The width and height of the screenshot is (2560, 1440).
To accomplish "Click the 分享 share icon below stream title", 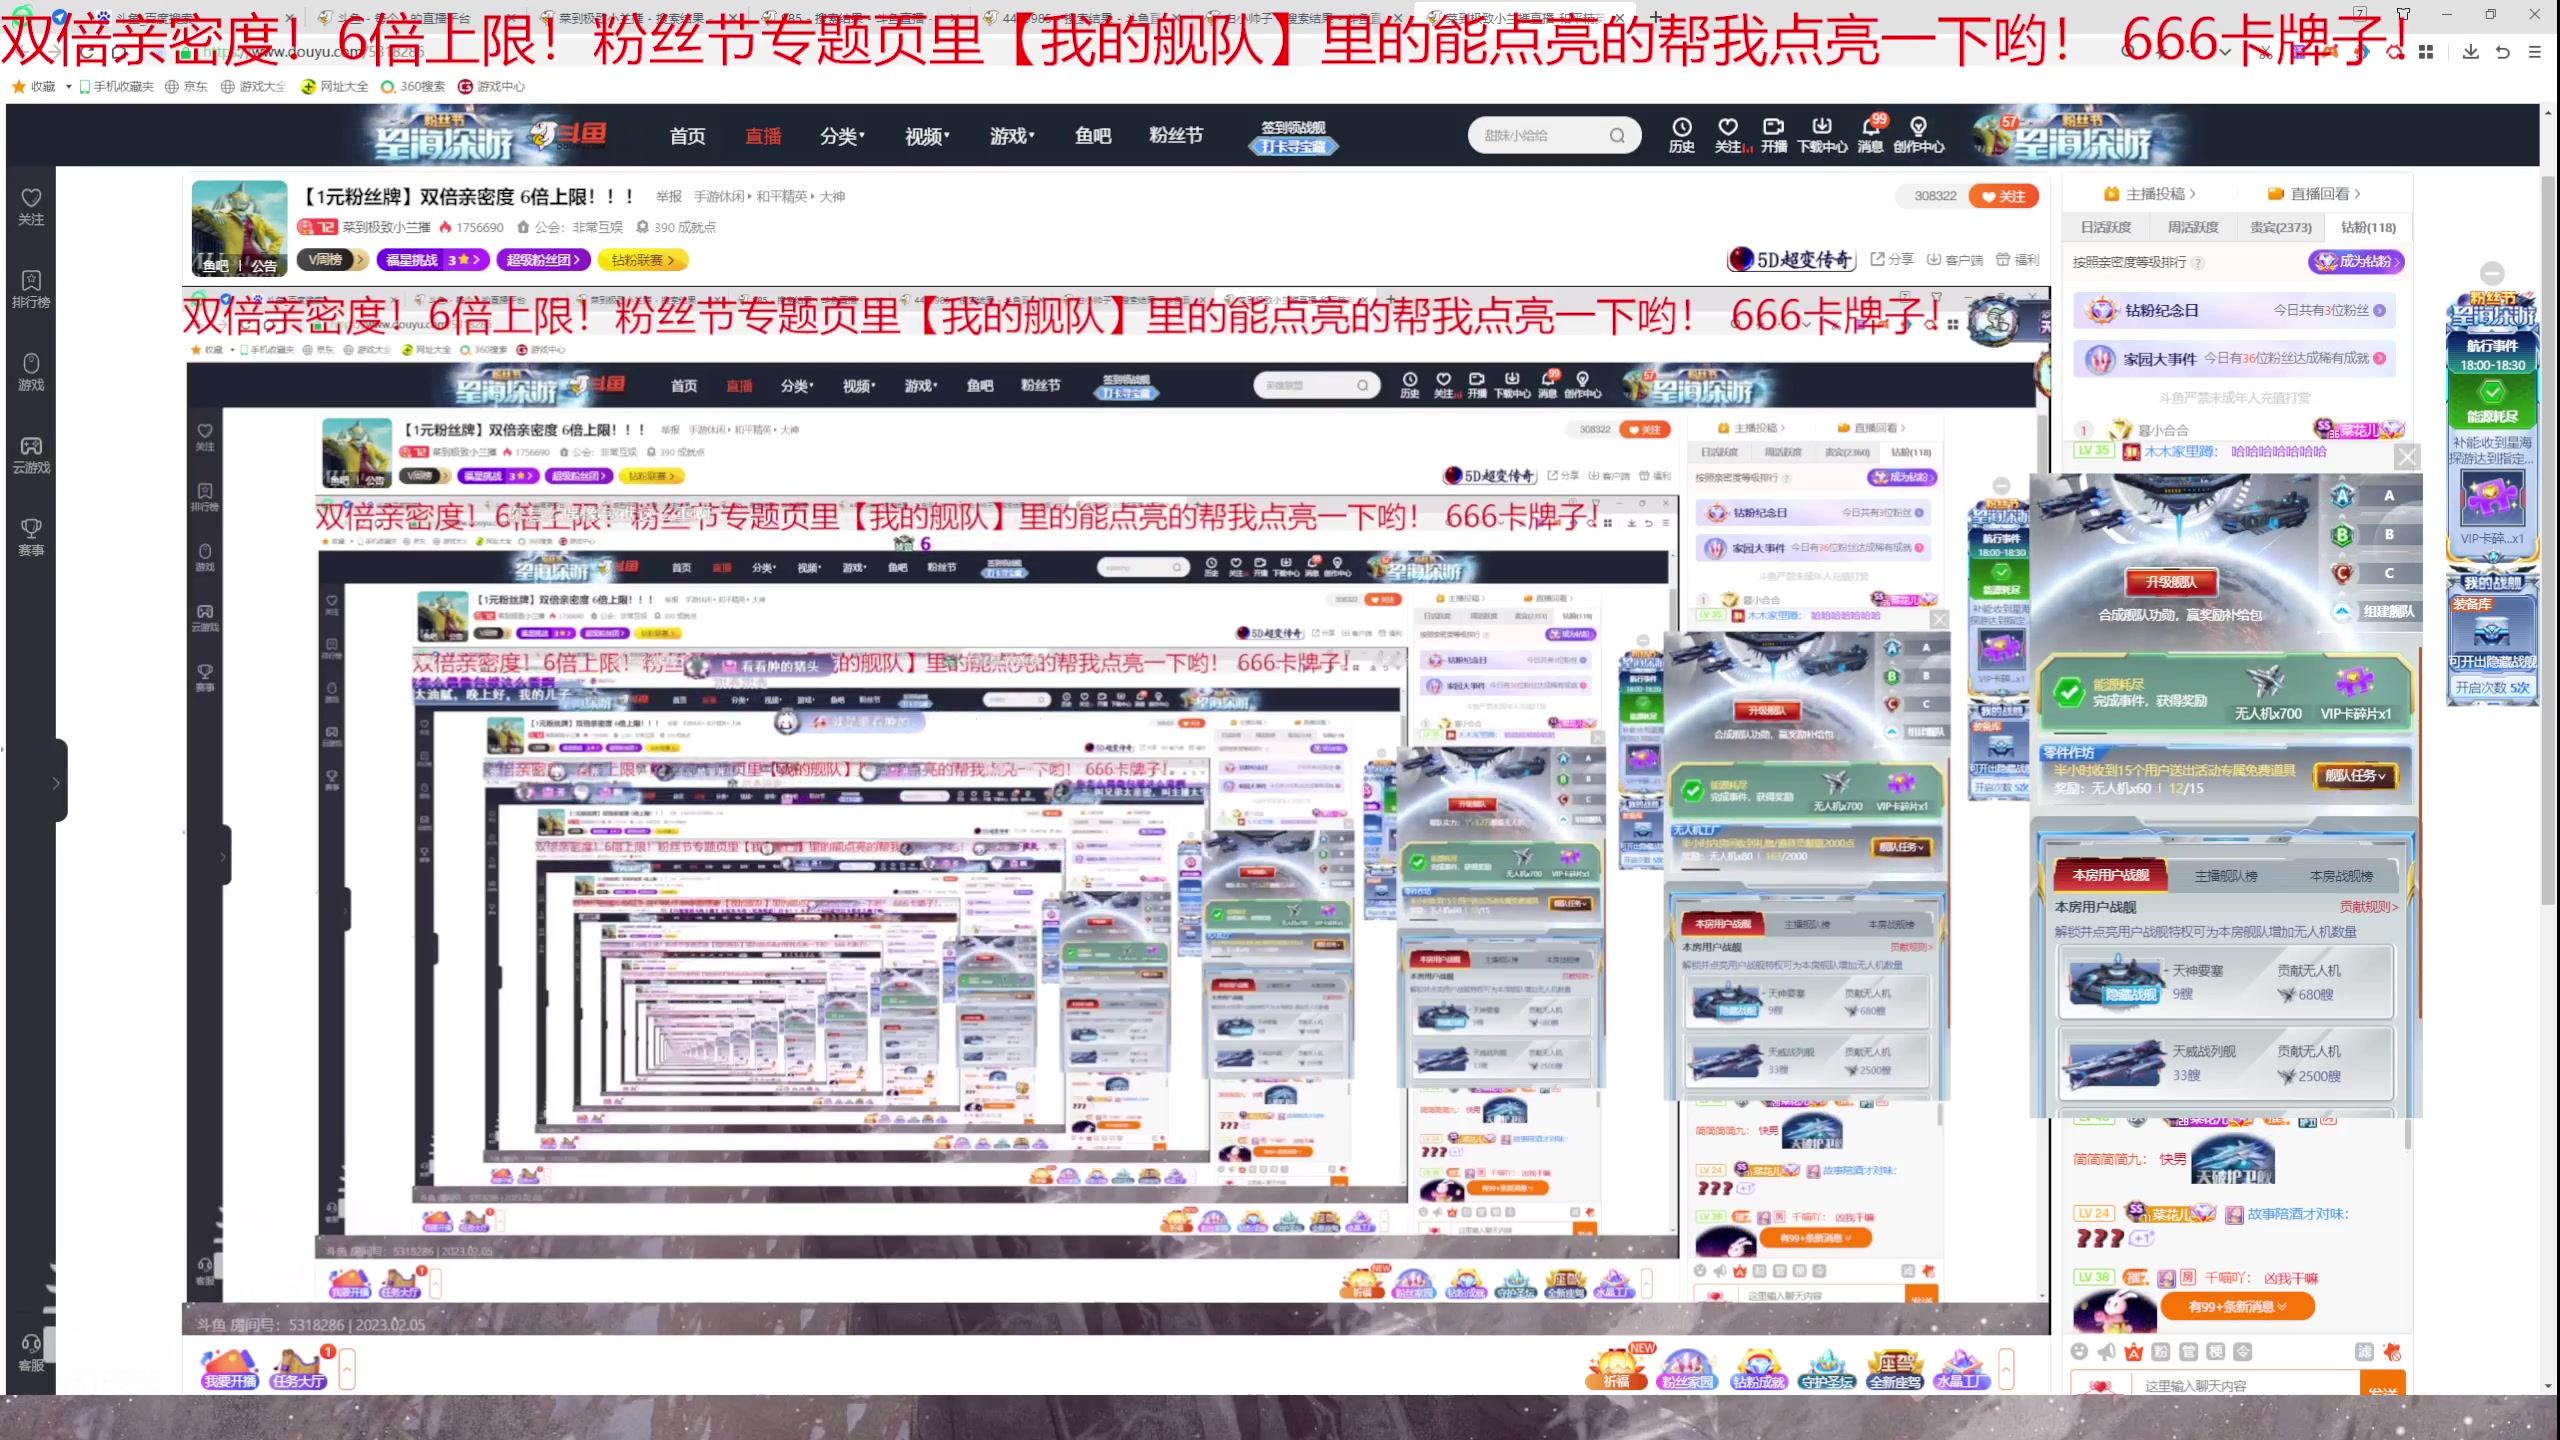I will [1891, 259].
